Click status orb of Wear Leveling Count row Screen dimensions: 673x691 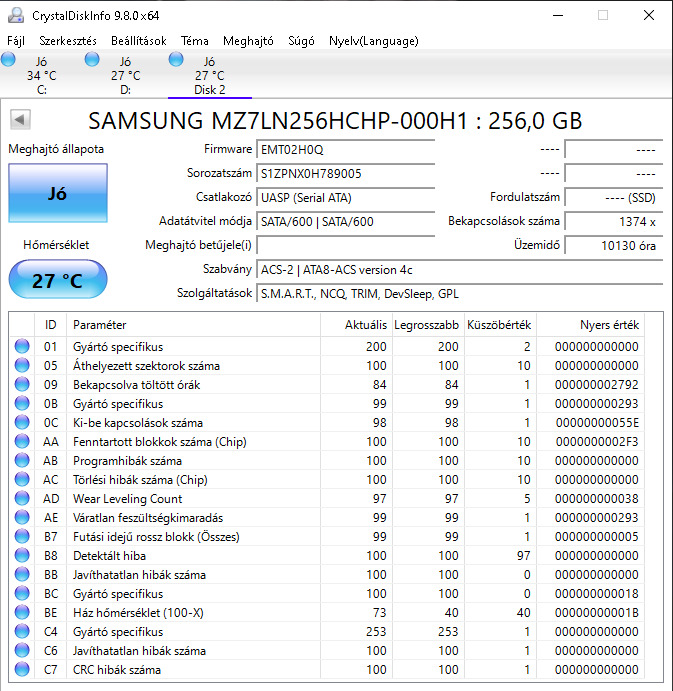[22, 498]
